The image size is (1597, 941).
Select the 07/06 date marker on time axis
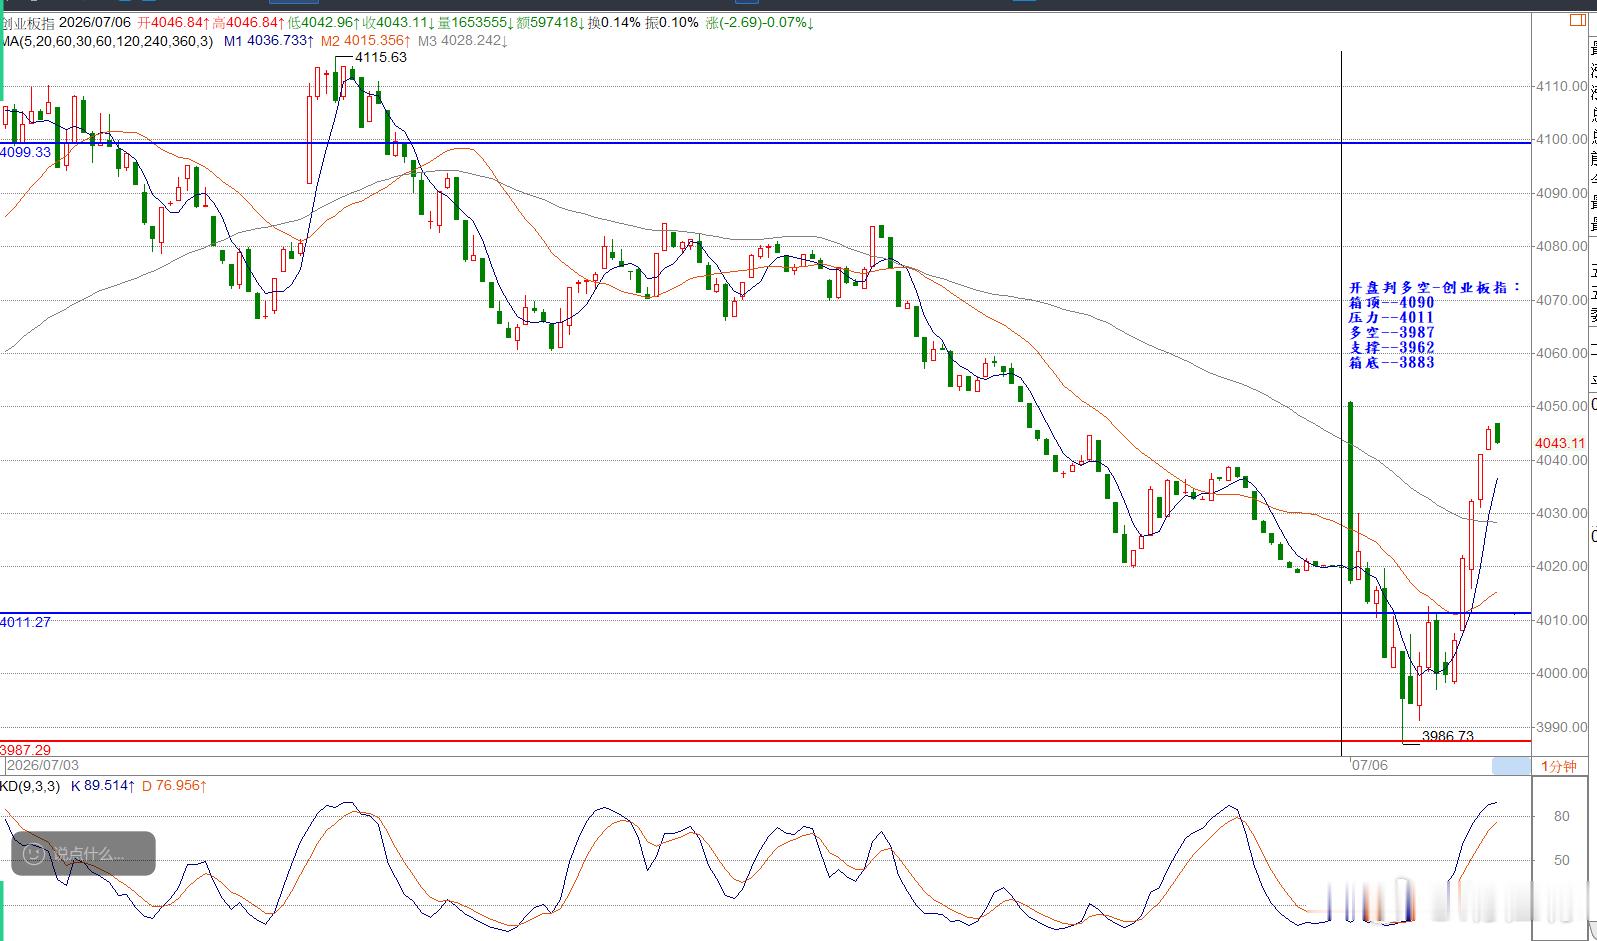pos(1369,765)
